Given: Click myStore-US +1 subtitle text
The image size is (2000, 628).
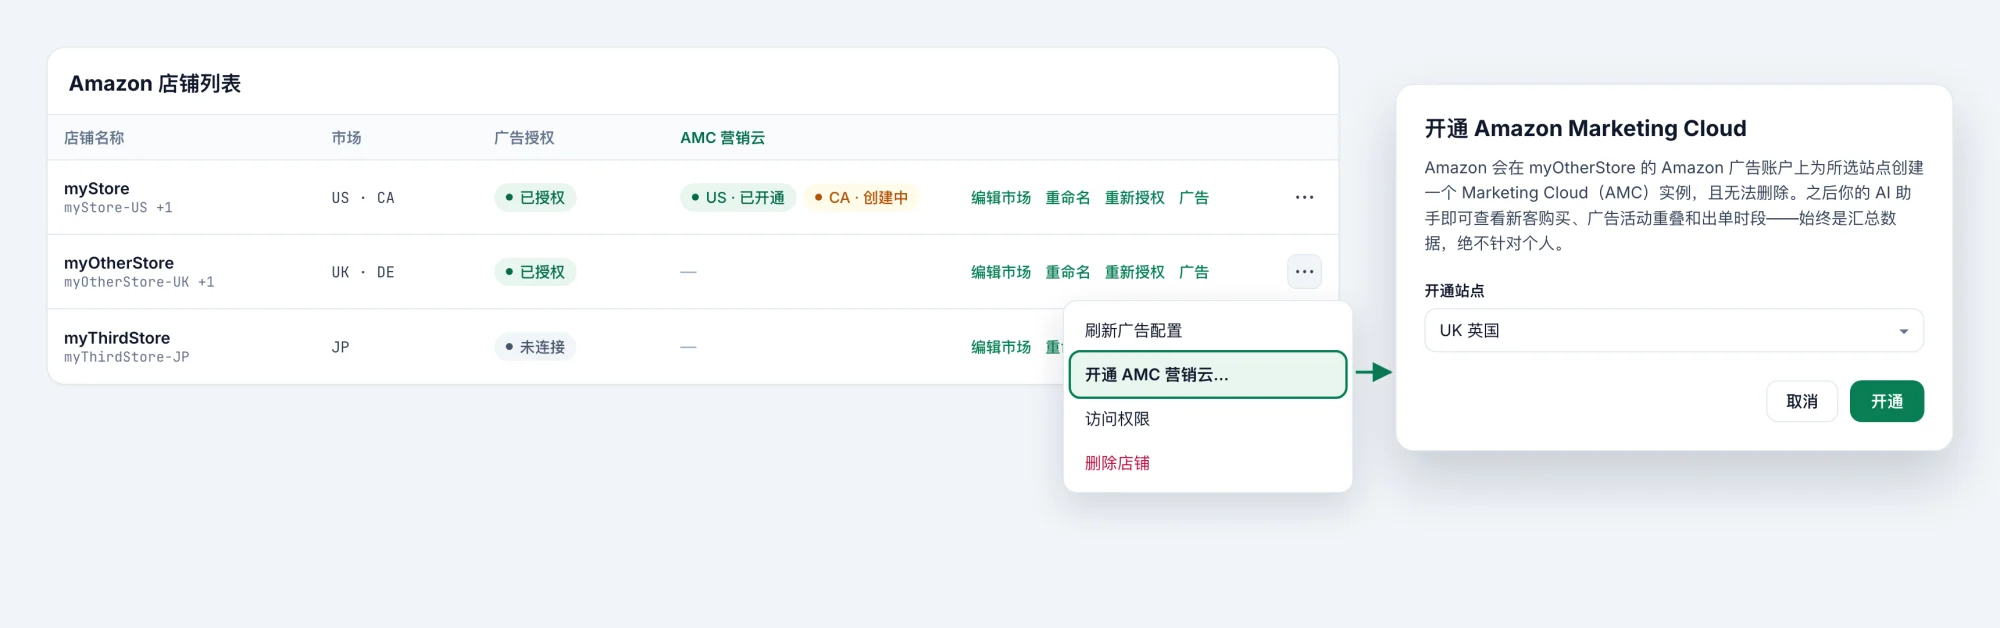Looking at the screenshot, I should pyautogui.click(x=118, y=208).
